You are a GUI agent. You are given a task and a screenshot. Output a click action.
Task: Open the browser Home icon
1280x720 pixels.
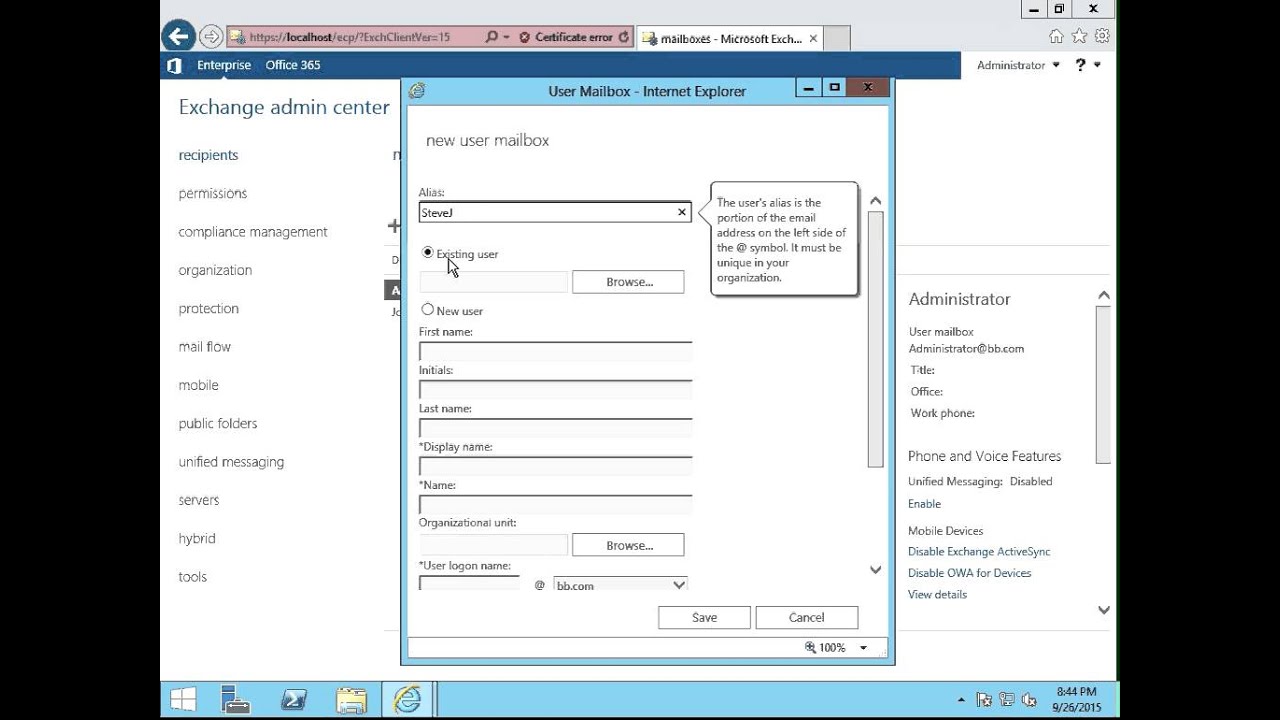[x=1056, y=36]
